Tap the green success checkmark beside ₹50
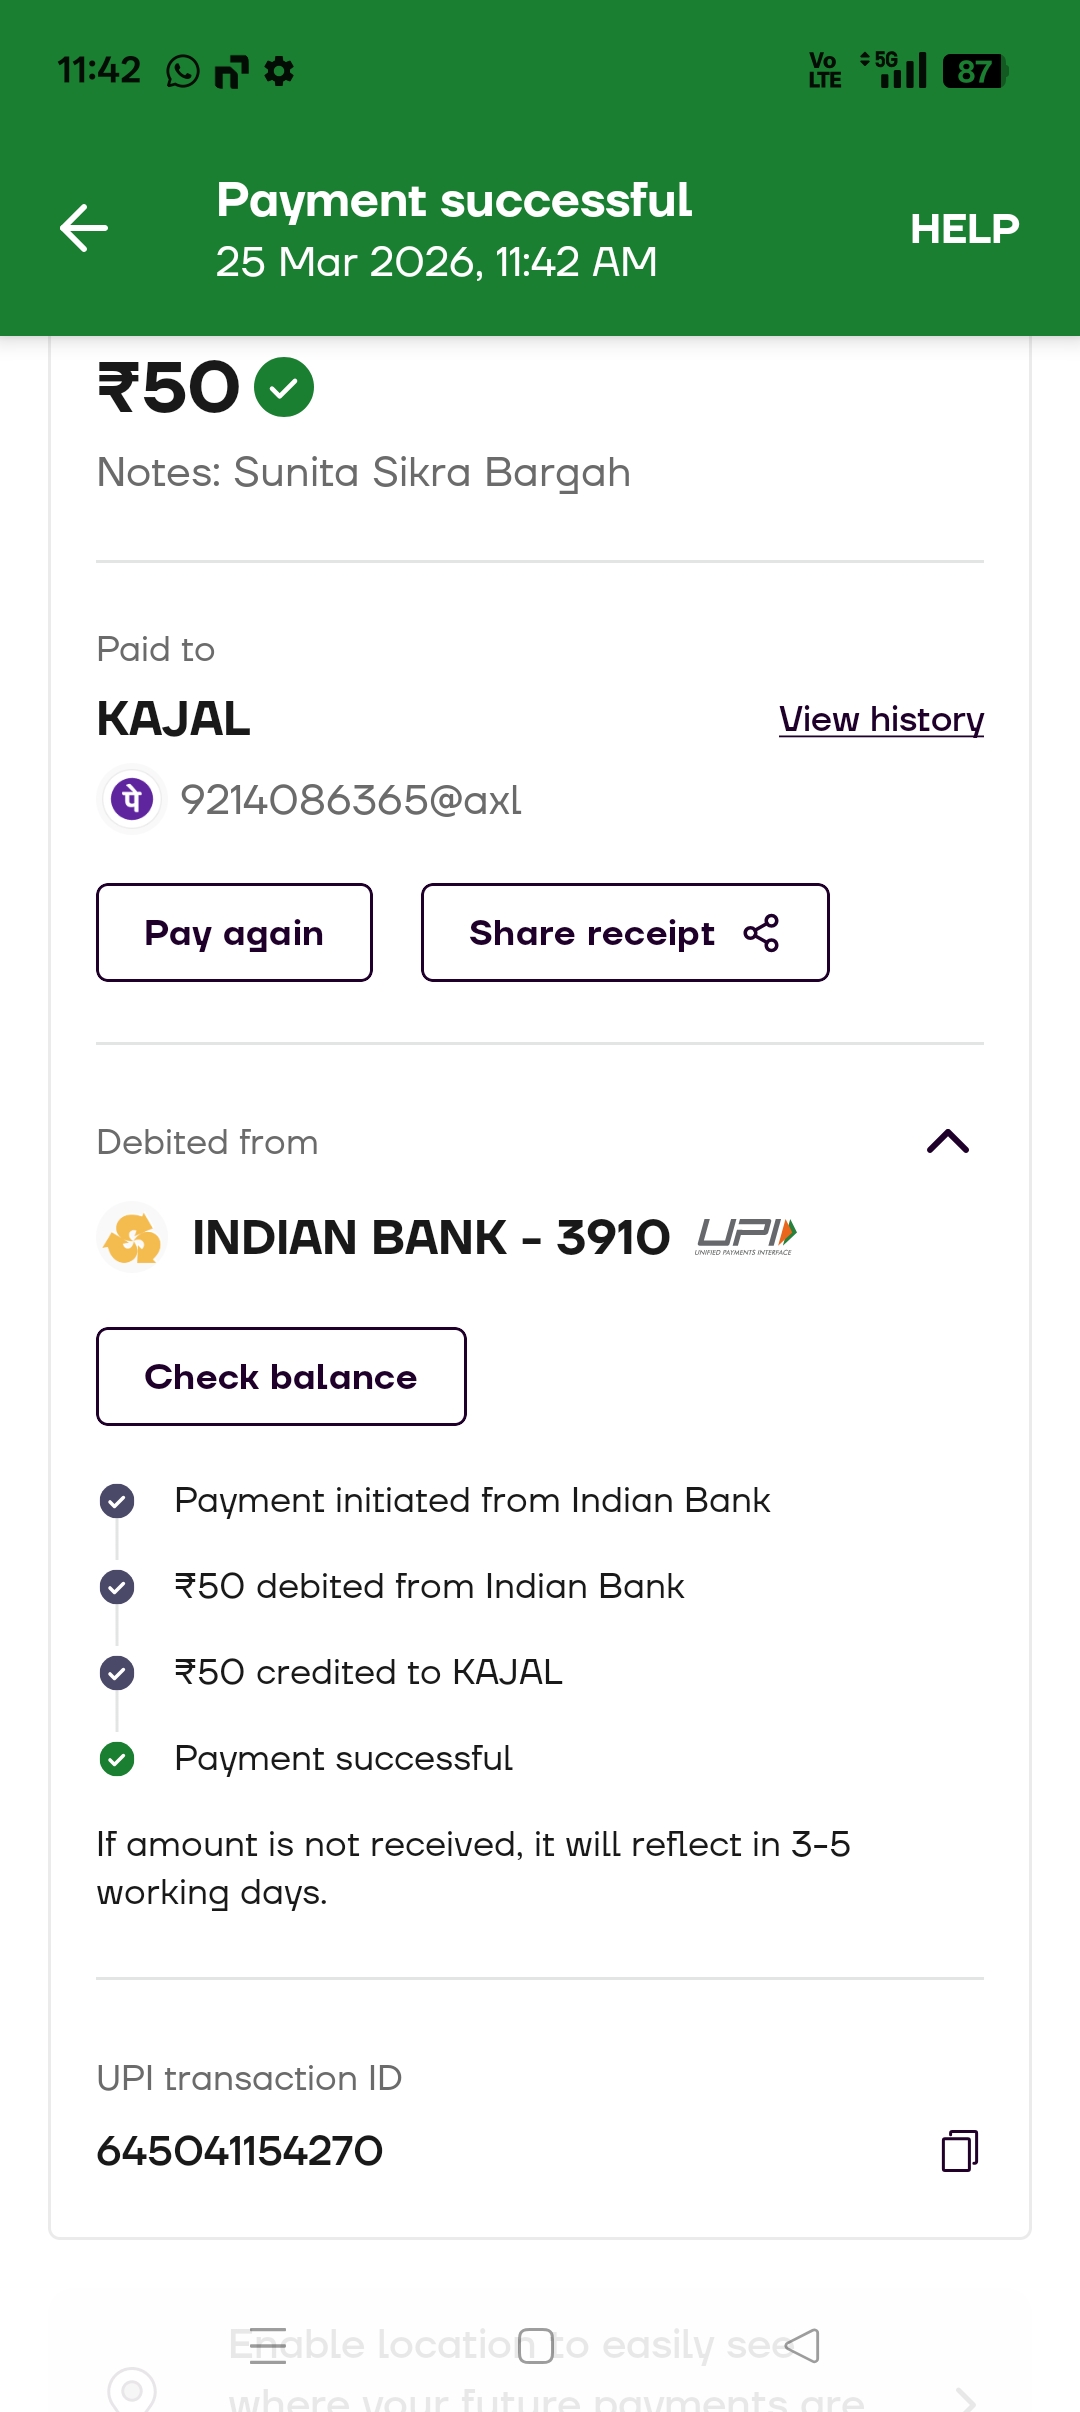This screenshot has height=2412, width=1080. tap(284, 387)
